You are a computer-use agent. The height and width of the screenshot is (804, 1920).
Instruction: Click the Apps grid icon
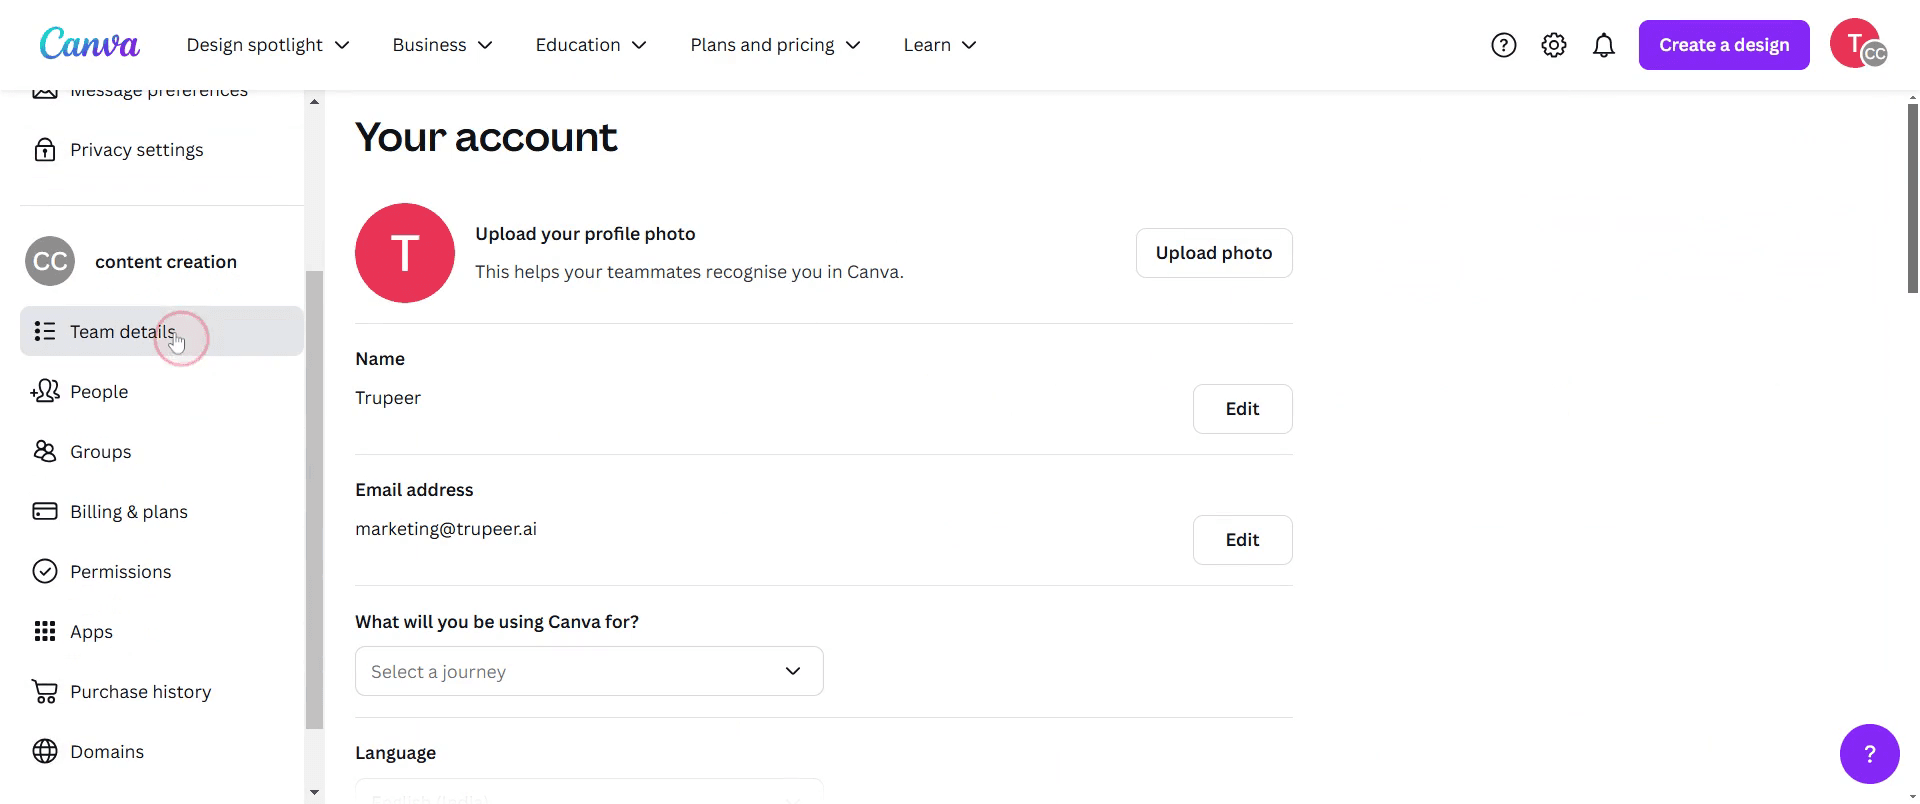tap(45, 632)
